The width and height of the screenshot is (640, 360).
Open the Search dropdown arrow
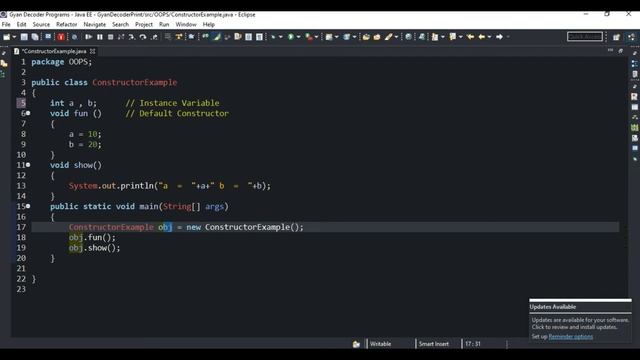(396, 37)
